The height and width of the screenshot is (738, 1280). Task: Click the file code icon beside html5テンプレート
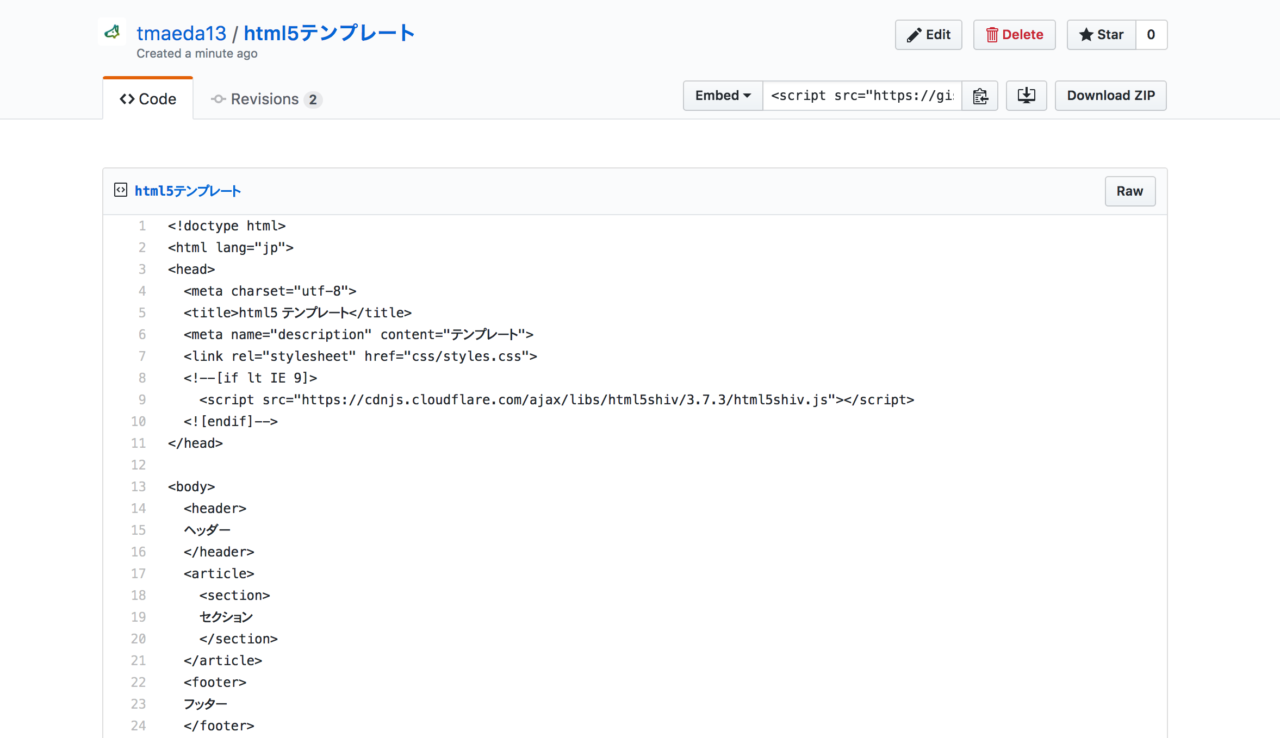click(x=121, y=190)
